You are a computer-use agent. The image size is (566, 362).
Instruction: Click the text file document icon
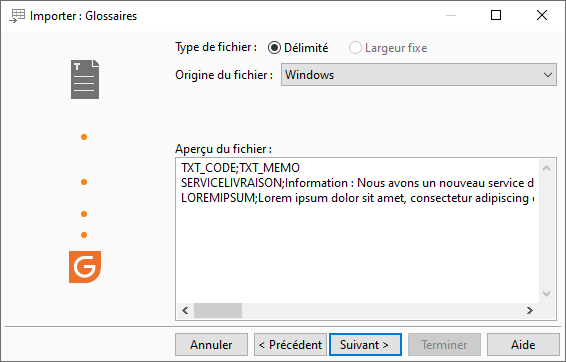(x=85, y=79)
